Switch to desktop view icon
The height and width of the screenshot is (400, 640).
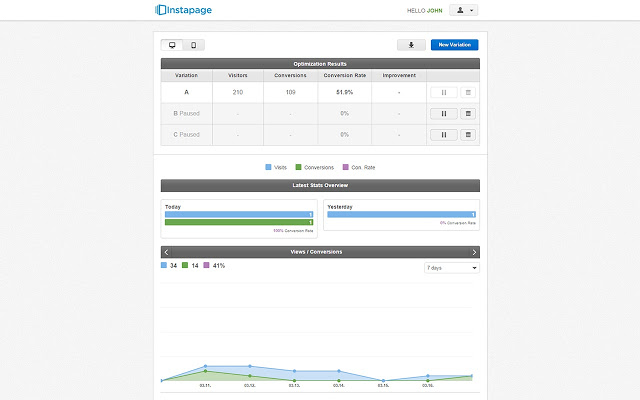pos(172,45)
